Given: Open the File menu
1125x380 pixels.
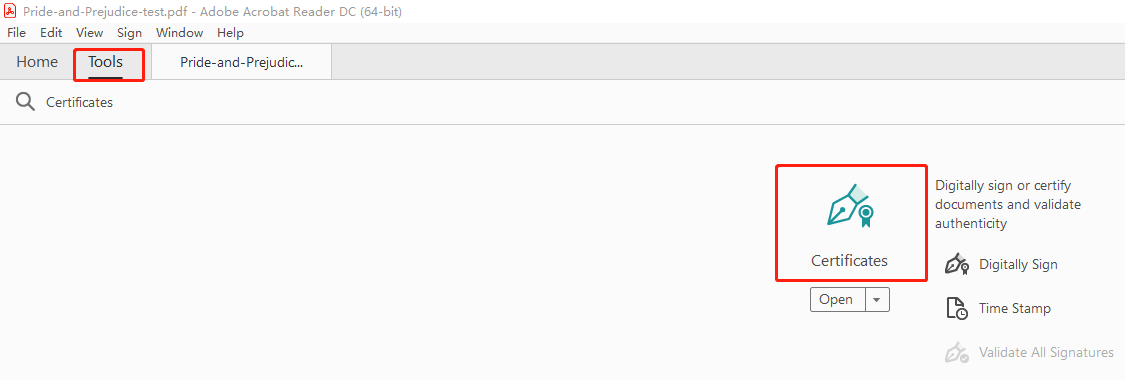Looking at the screenshot, I should (x=17, y=33).
